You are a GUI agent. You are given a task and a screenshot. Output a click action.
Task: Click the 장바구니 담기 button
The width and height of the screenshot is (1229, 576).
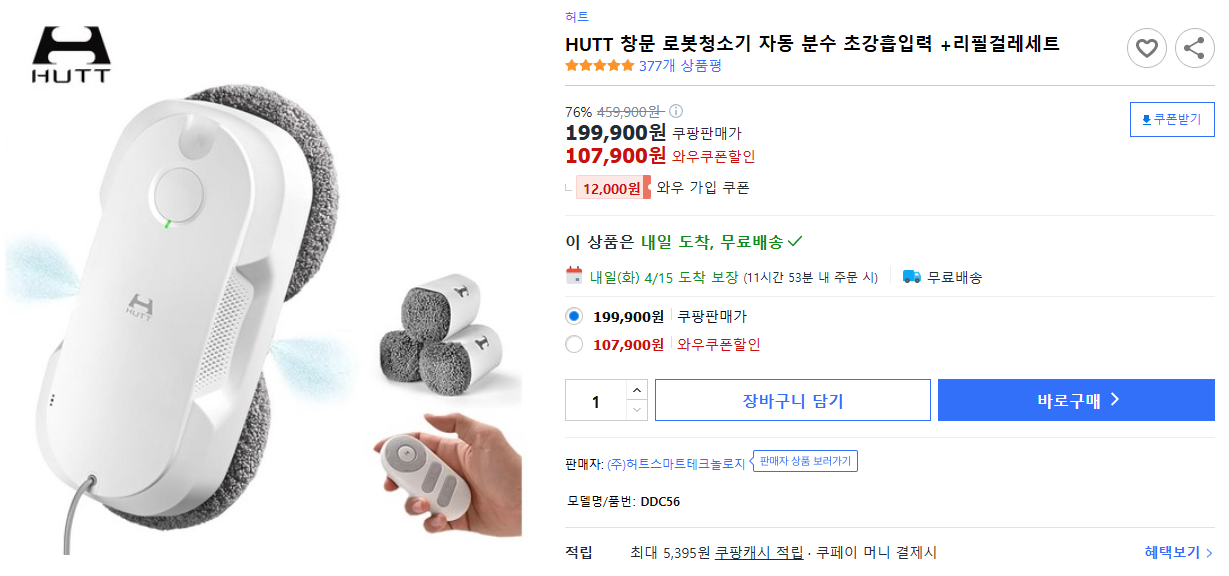point(792,400)
